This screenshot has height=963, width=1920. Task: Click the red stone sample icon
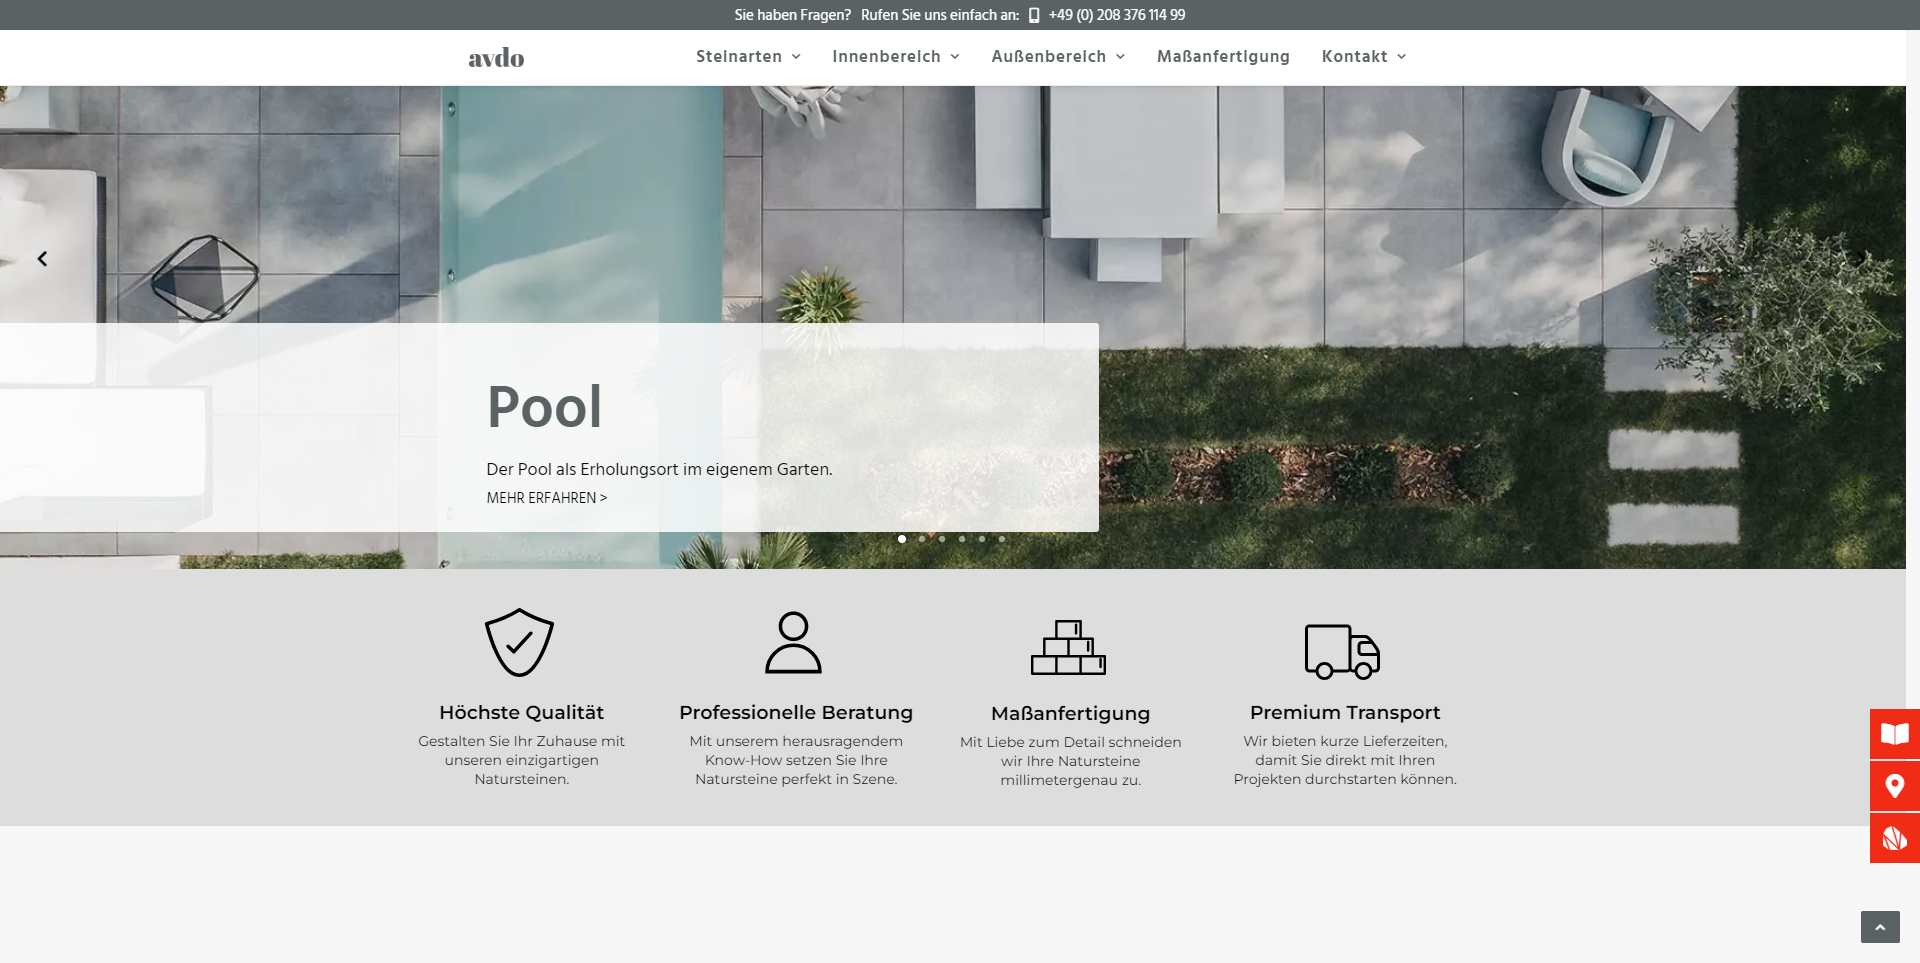pyautogui.click(x=1894, y=838)
